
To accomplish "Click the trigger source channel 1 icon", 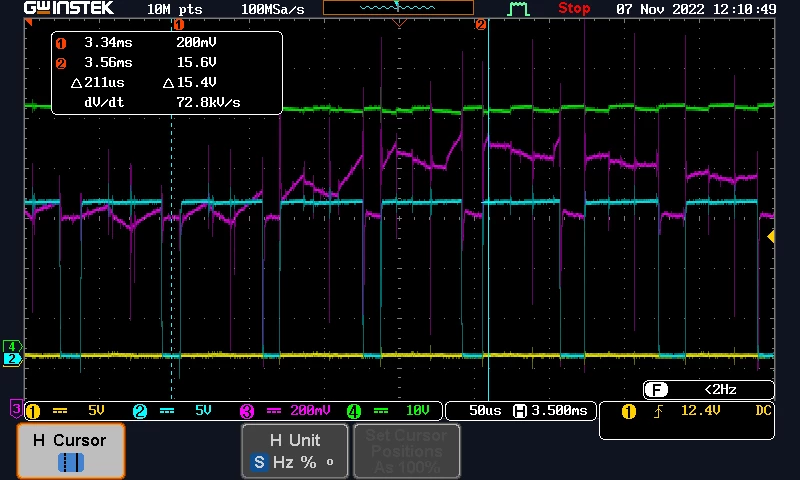I will pos(629,411).
